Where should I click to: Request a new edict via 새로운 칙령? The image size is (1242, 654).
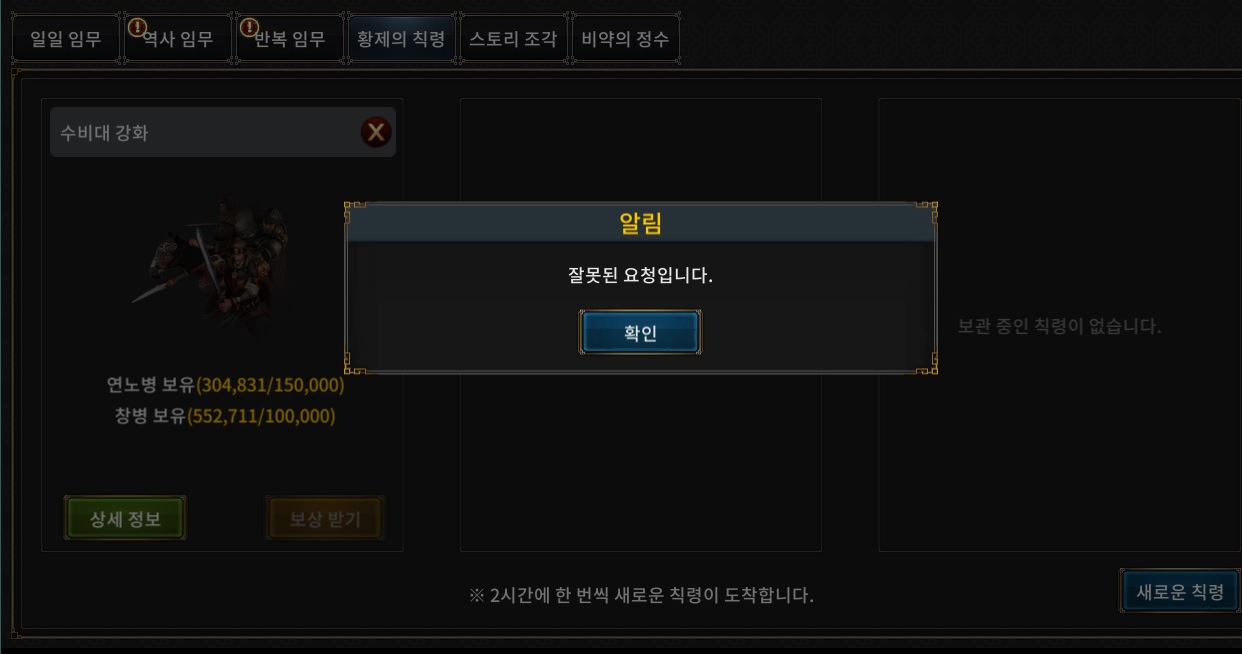1180,592
